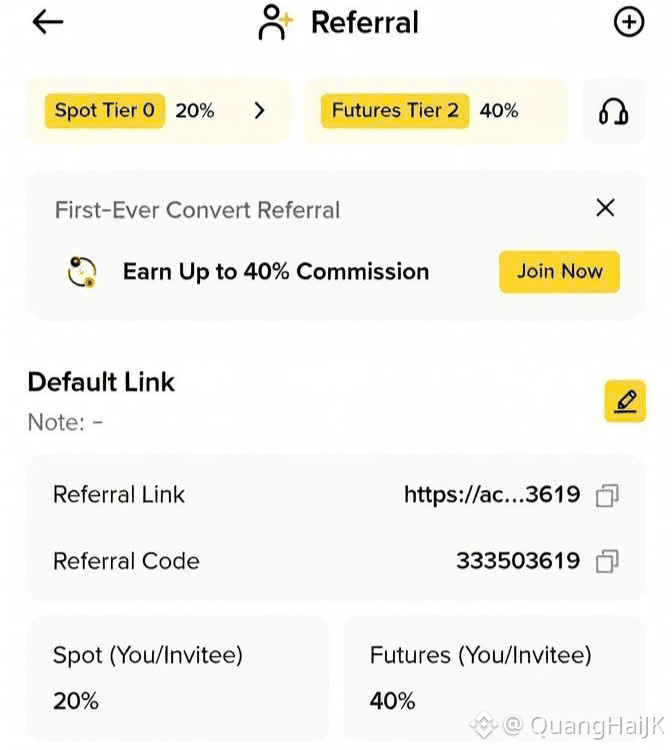672x750 pixels.
Task: Tap the convert referral coin icon
Action: 82,272
